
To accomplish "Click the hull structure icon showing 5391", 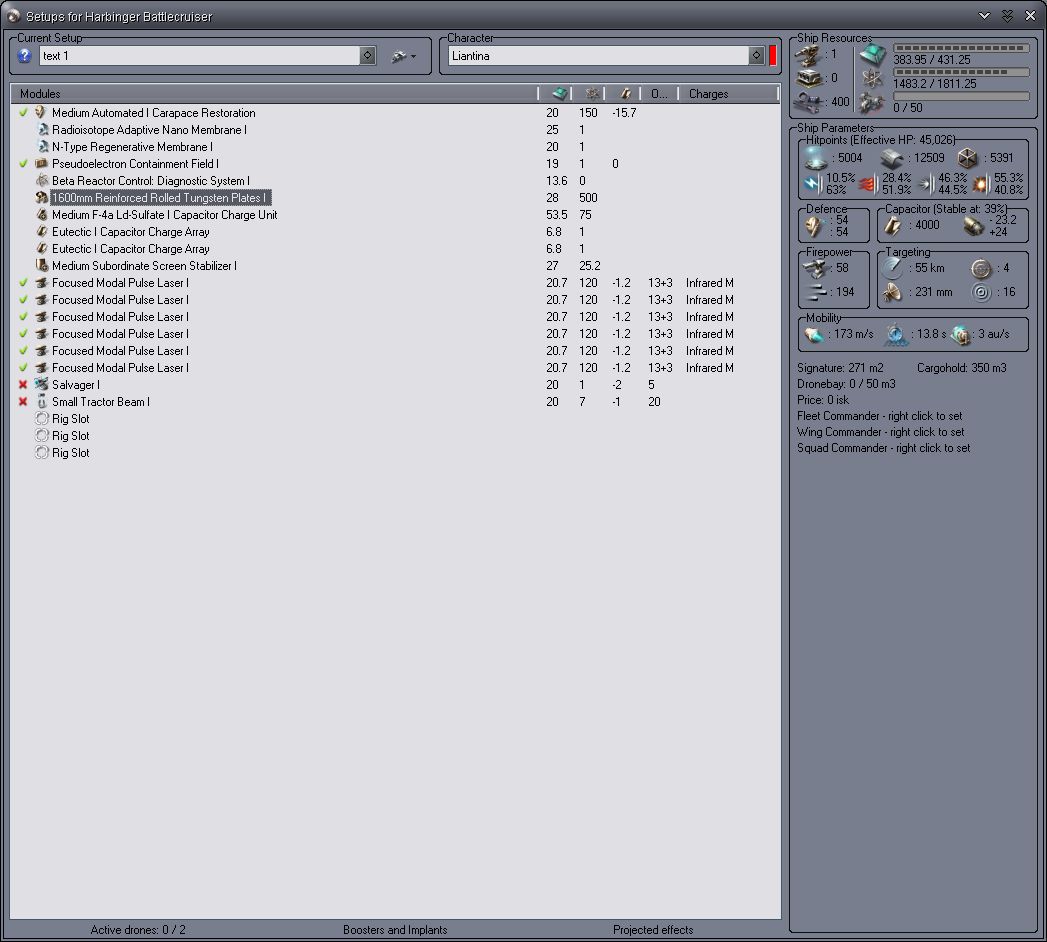I will coord(967,158).
